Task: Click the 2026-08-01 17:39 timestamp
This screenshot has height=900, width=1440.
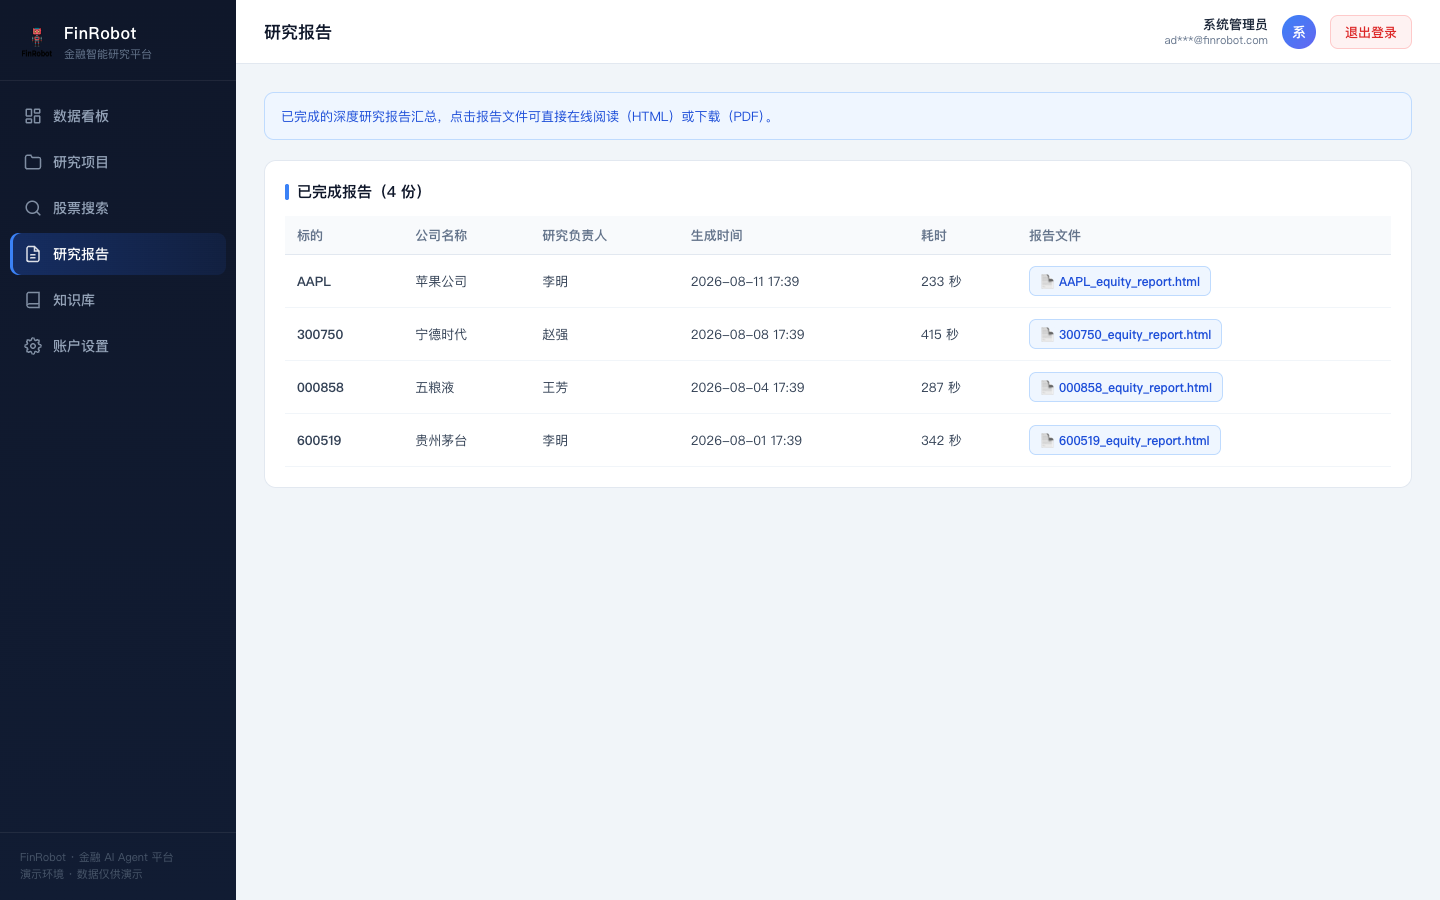Action: click(746, 440)
